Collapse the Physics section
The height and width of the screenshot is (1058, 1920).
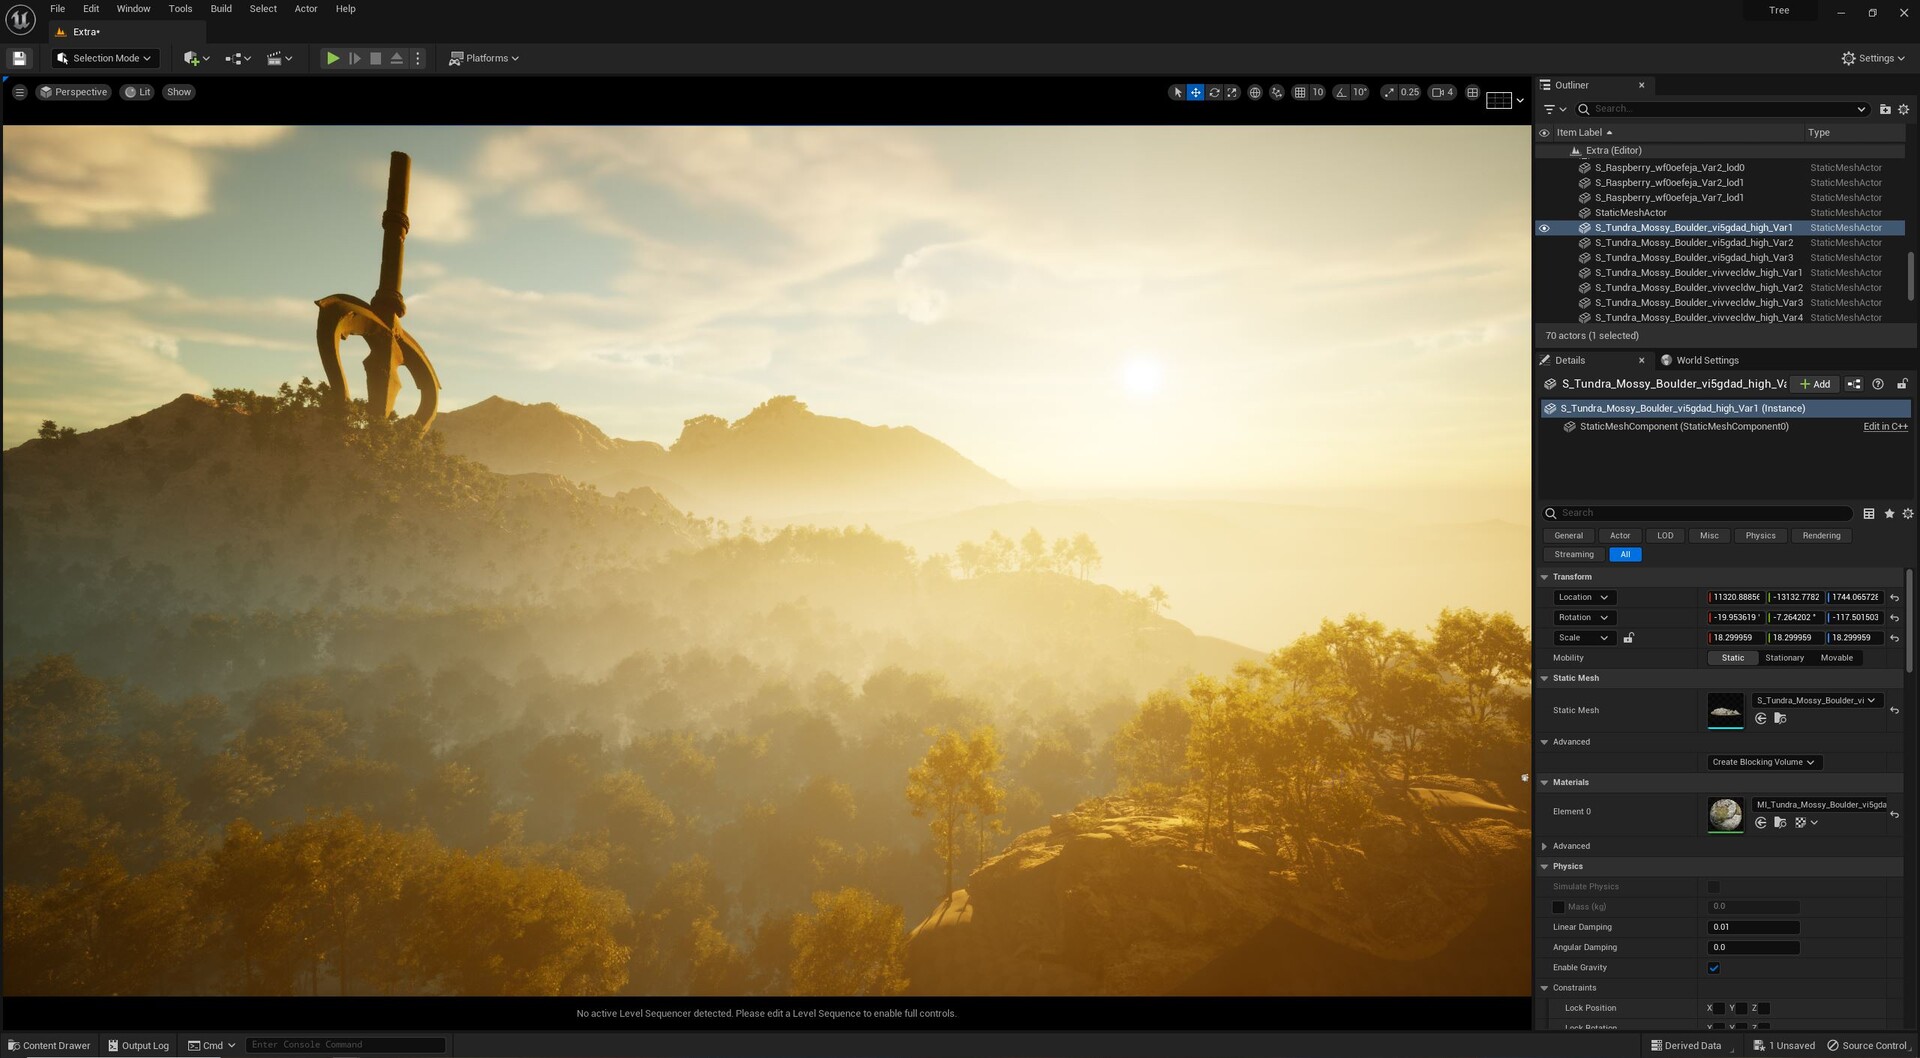[1545, 867]
